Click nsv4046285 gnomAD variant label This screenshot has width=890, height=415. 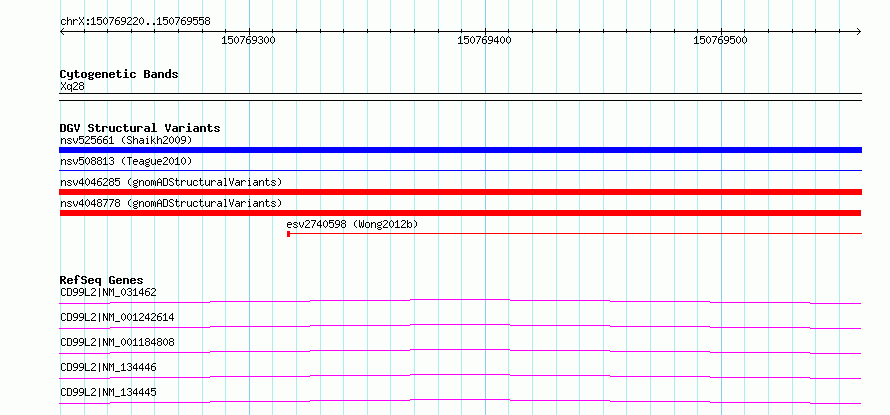[171, 182]
